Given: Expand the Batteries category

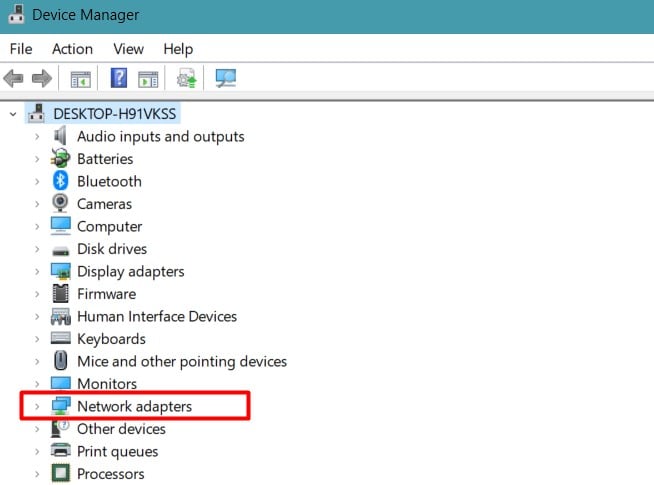Looking at the screenshot, I should pos(37,159).
